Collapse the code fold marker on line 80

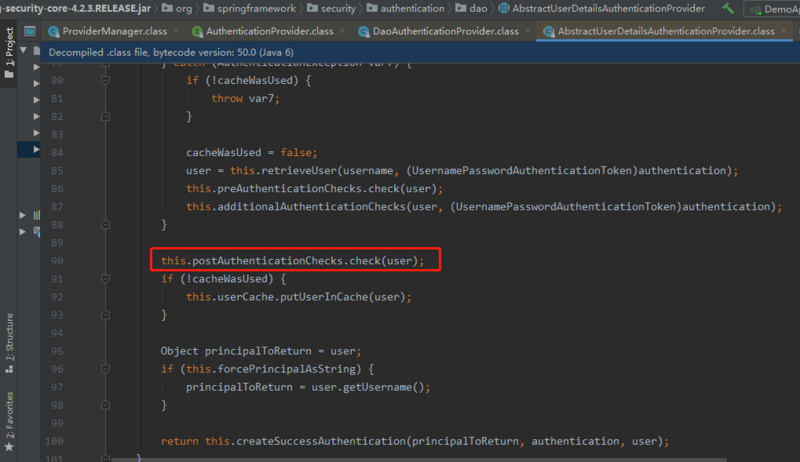click(105, 80)
